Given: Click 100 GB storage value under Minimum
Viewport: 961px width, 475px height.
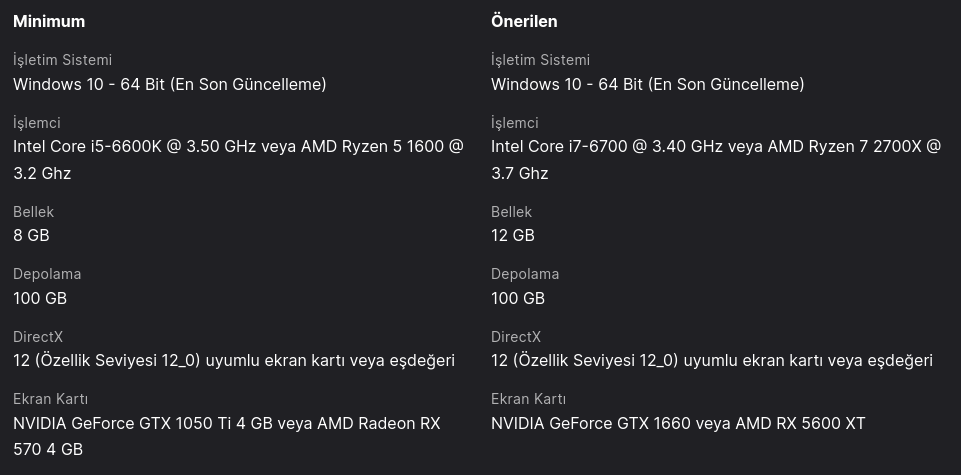Looking at the screenshot, I should 40,298.
